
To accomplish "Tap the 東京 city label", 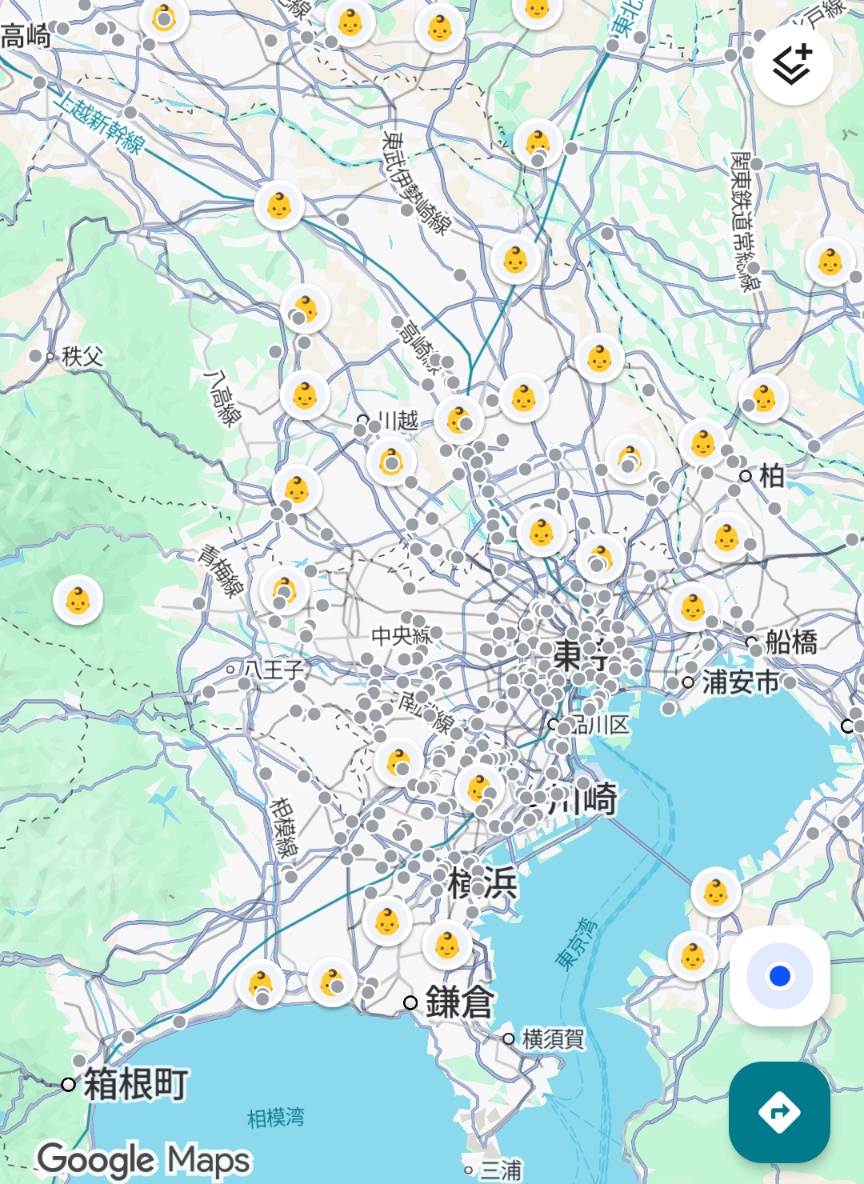I will point(580,654).
